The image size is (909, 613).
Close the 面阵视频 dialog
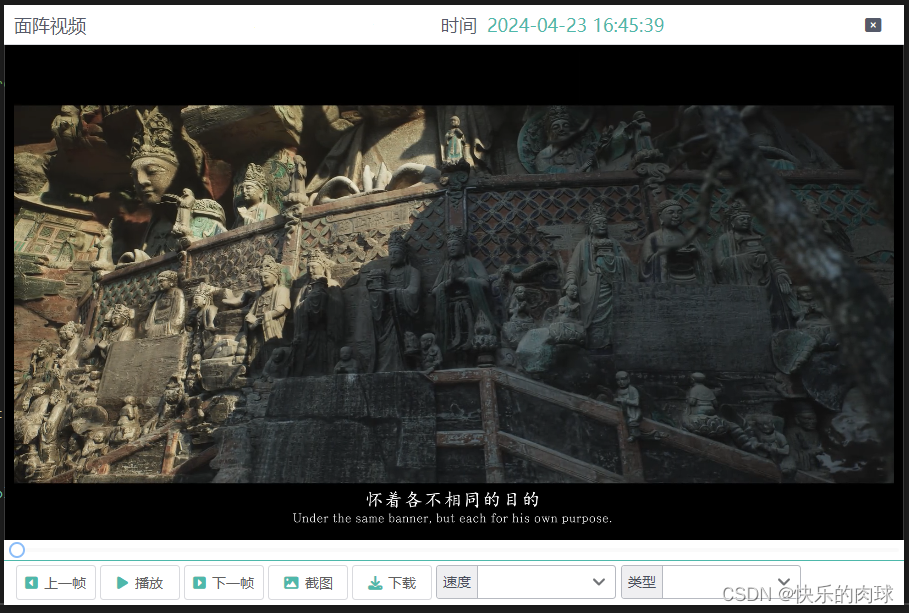click(872, 25)
